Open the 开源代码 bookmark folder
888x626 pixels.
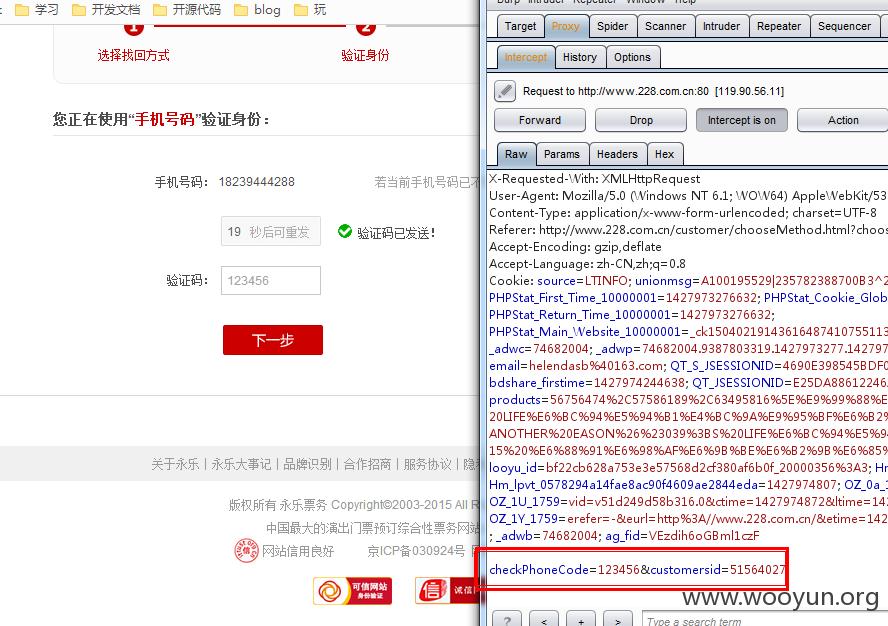point(187,10)
